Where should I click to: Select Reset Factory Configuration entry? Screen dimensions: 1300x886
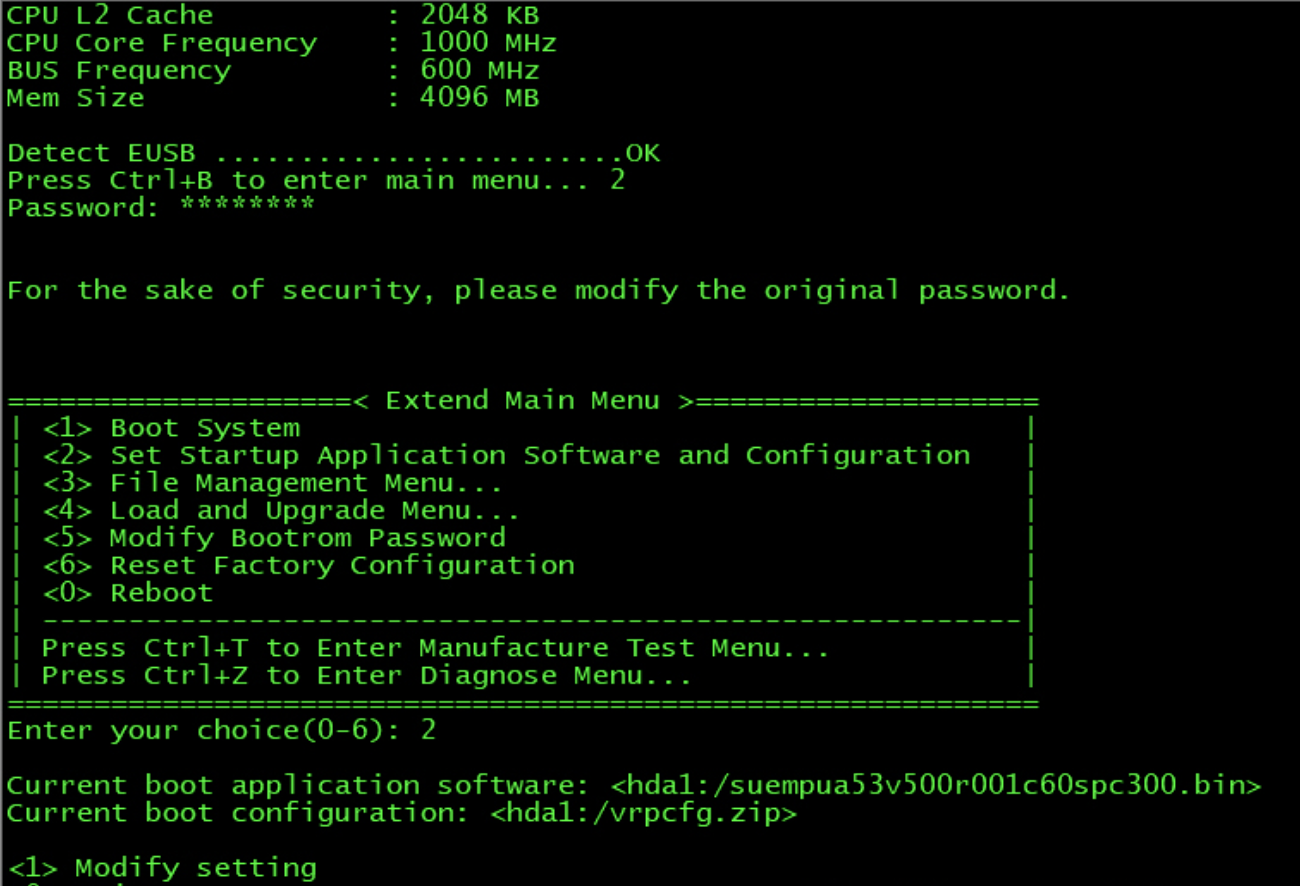[x=308, y=566]
